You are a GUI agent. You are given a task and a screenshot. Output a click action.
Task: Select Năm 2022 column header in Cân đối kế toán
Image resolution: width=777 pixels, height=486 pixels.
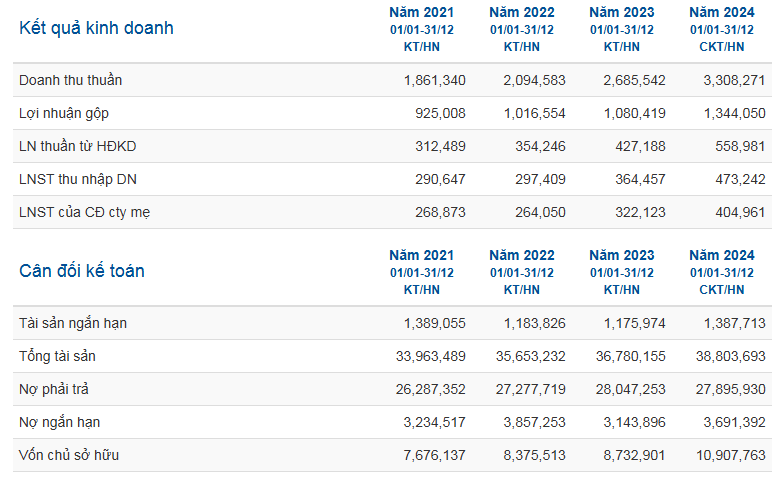click(x=521, y=256)
